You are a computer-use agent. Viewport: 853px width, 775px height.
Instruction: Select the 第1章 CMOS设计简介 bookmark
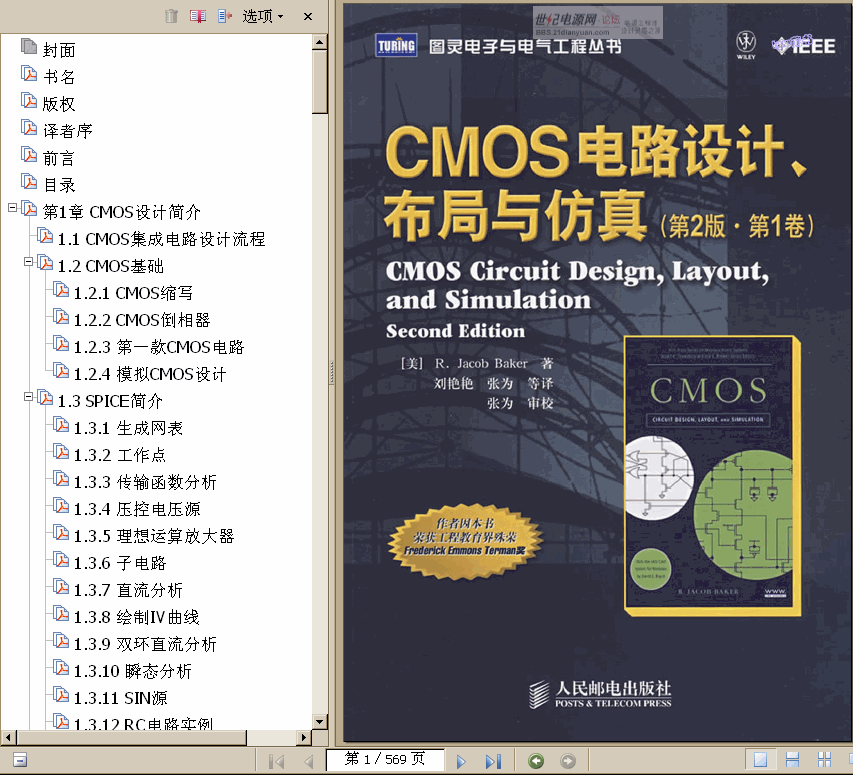click(x=122, y=212)
